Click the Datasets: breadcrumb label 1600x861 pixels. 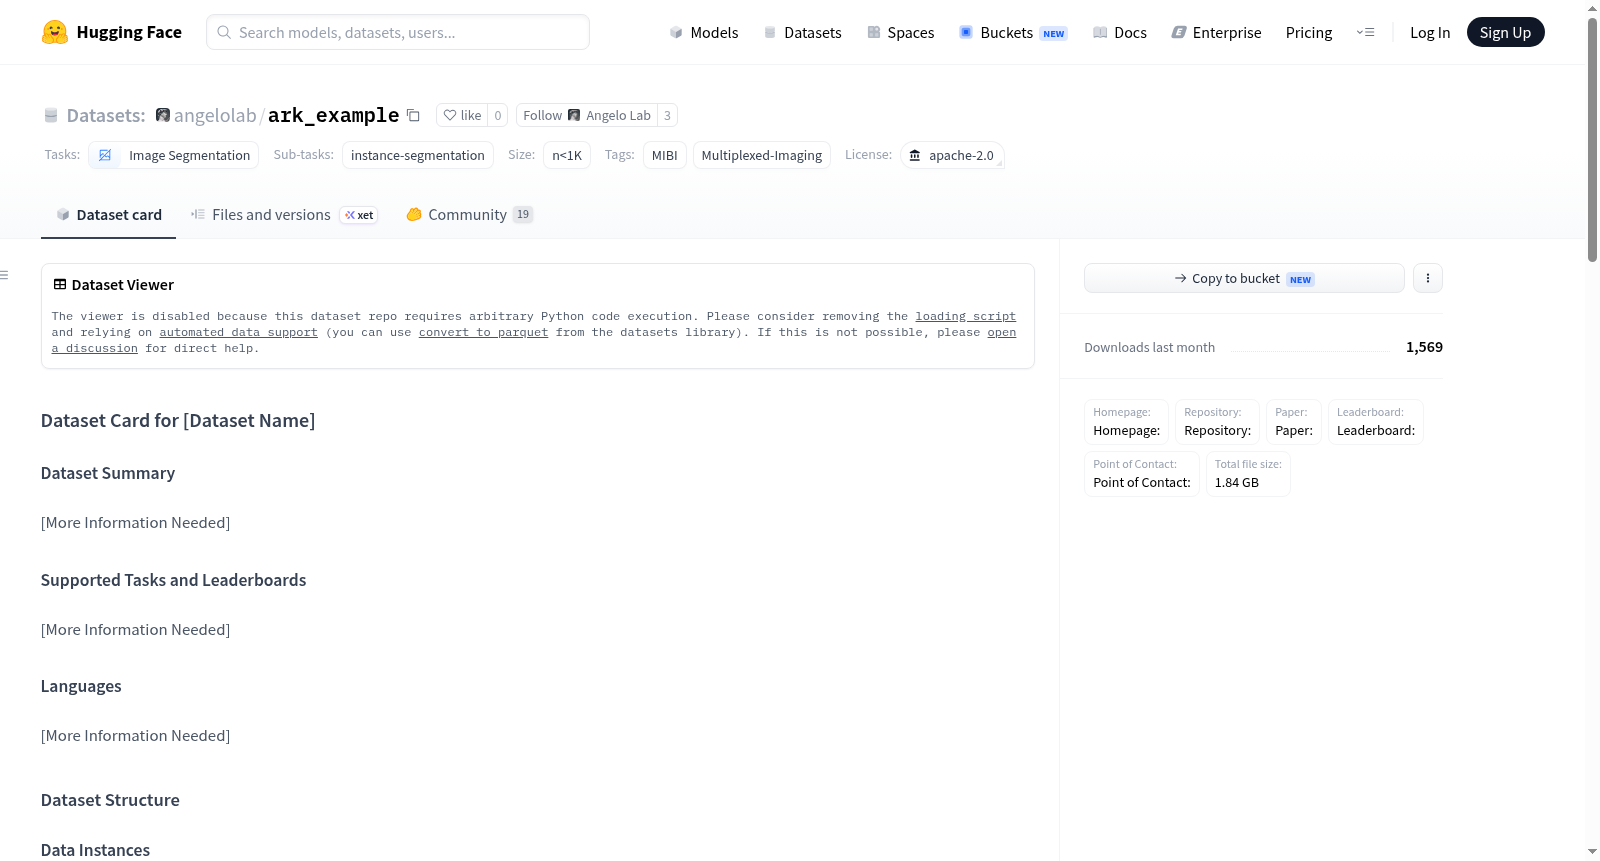[106, 115]
